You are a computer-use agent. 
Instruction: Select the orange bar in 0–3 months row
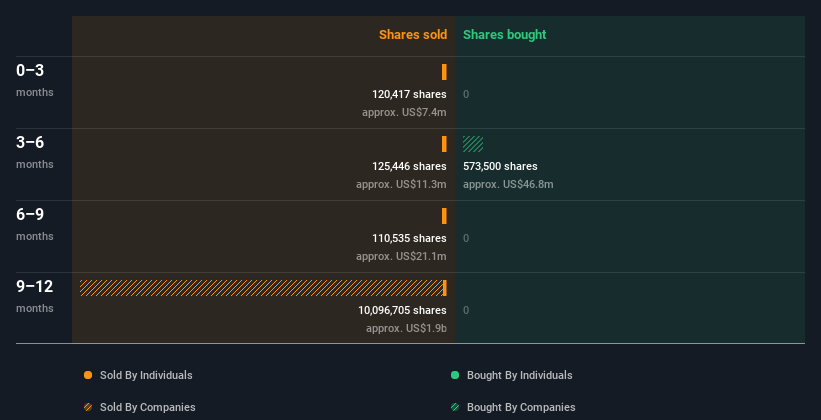444,72
